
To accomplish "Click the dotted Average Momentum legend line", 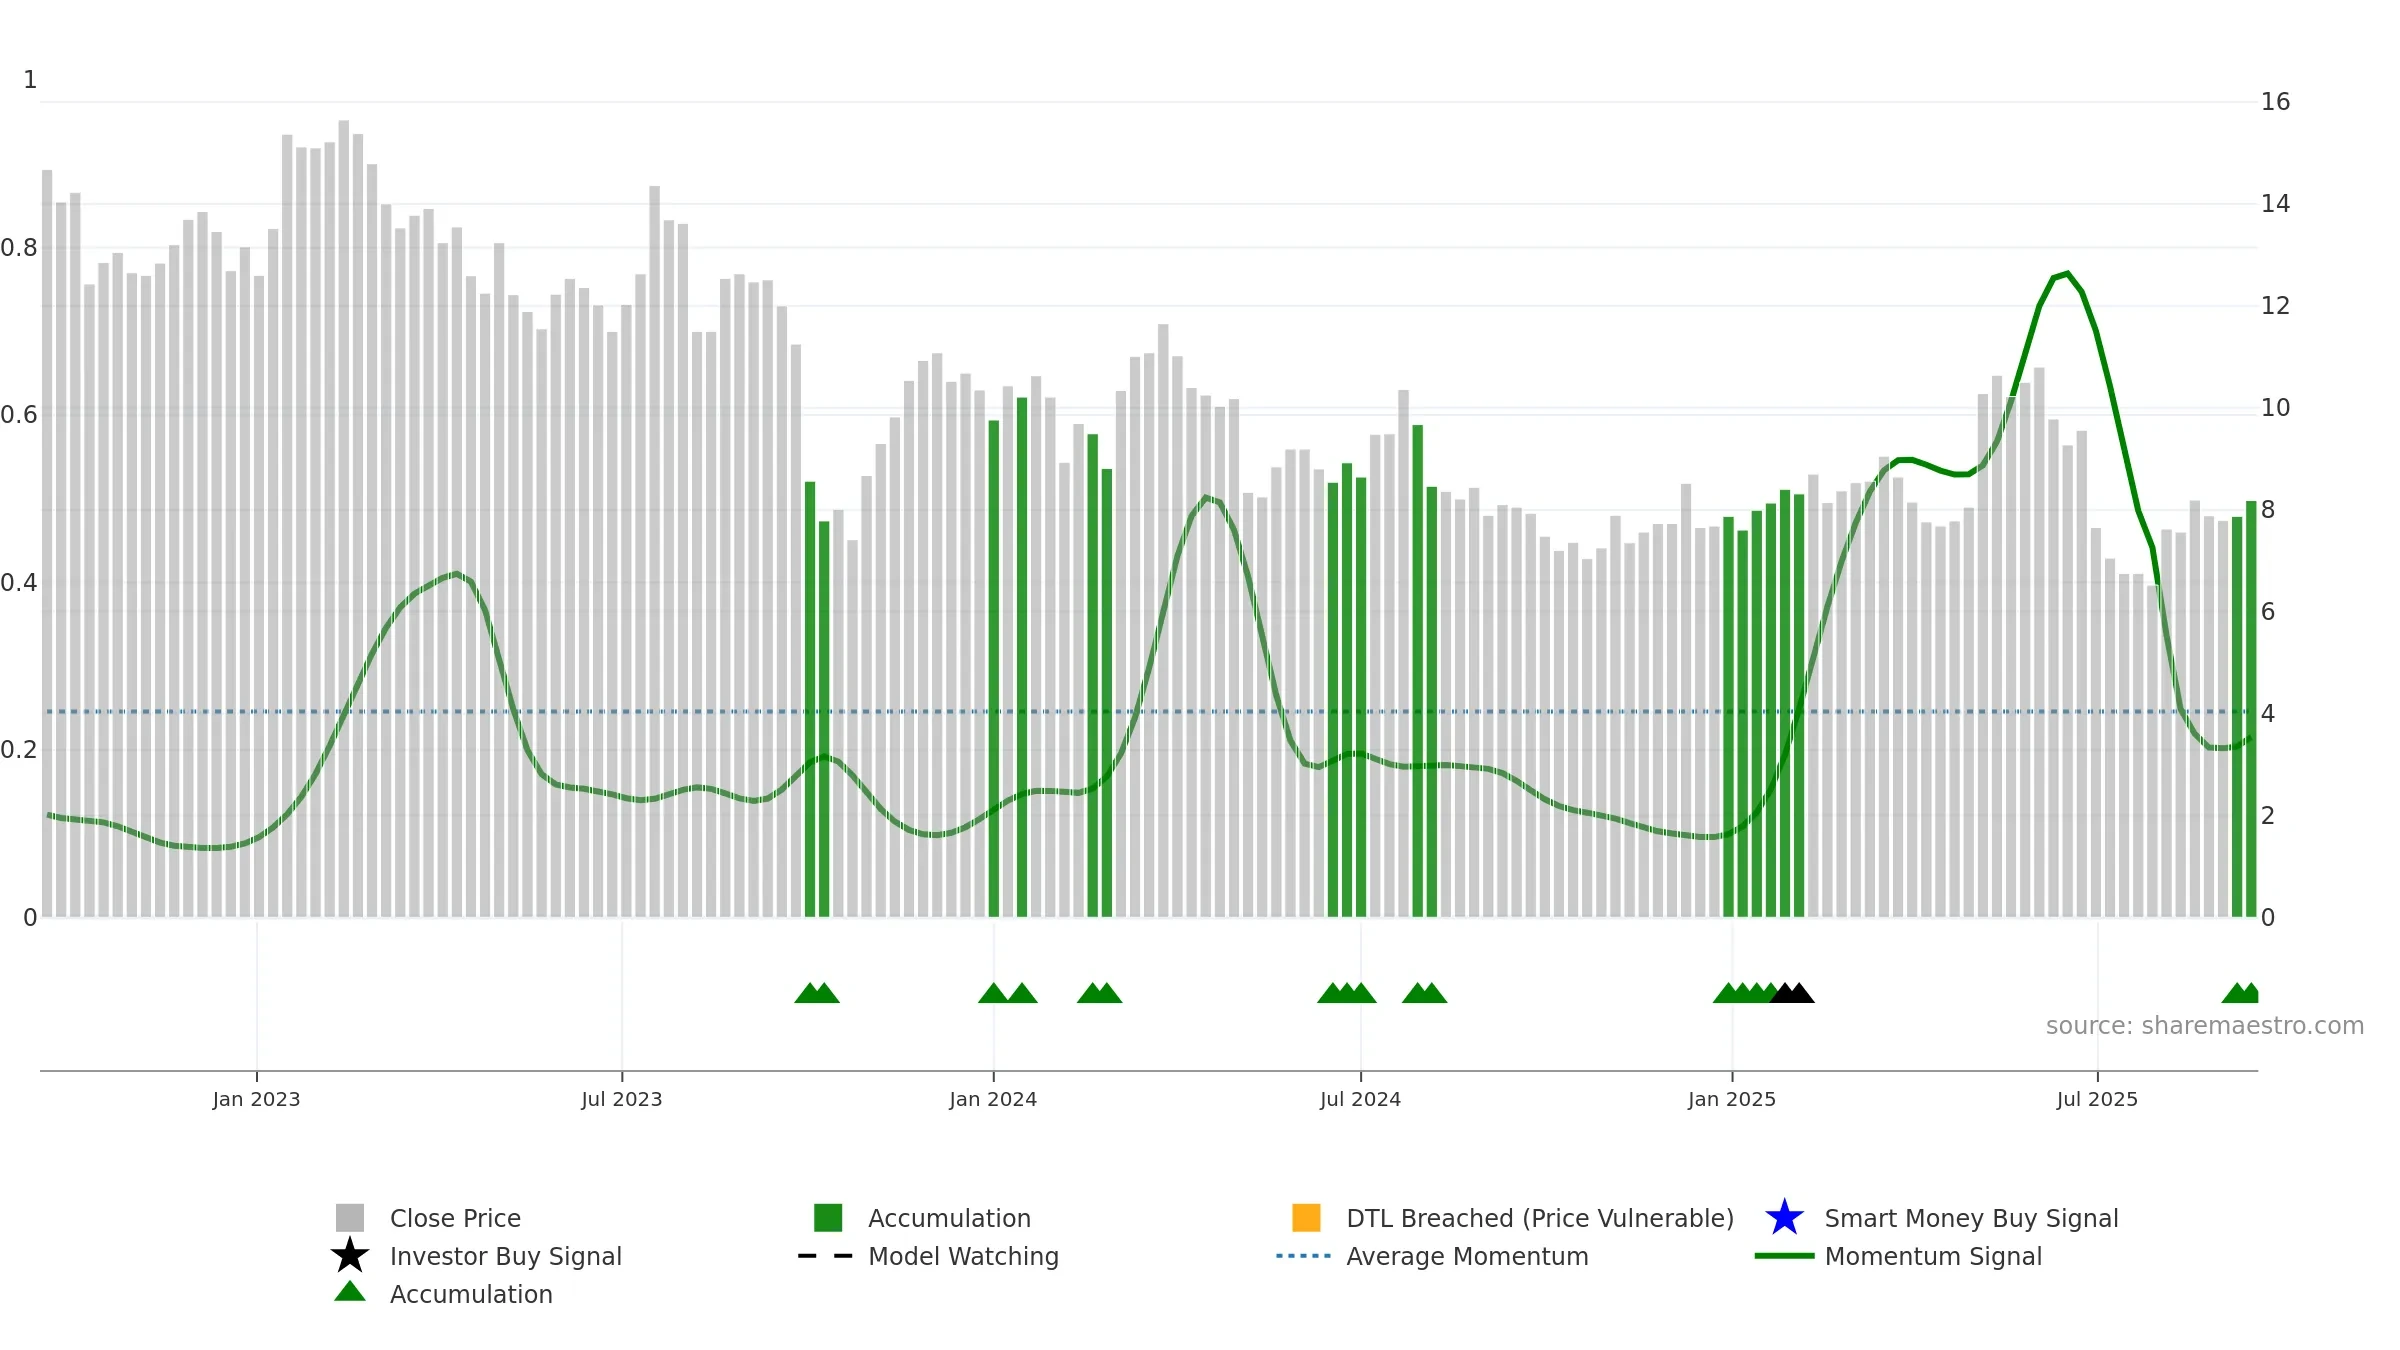I will pyautogui.click(x=1304, y=1256).
